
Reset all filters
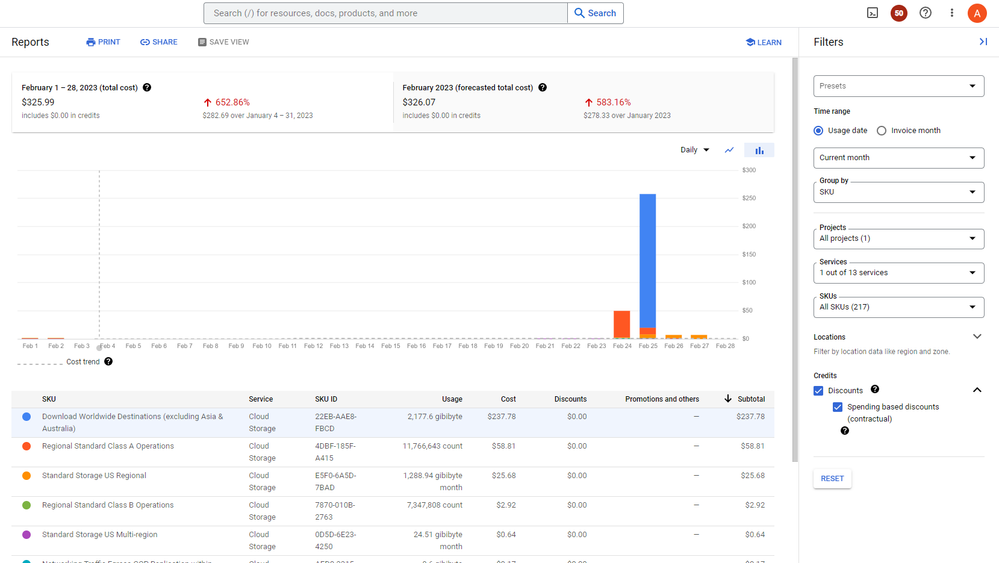point(832,478)
